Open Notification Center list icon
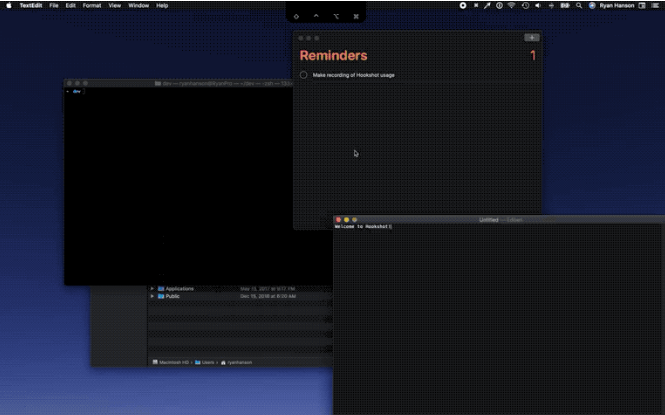The height and width of the screenshot is (415, 665). pos(655,6)
